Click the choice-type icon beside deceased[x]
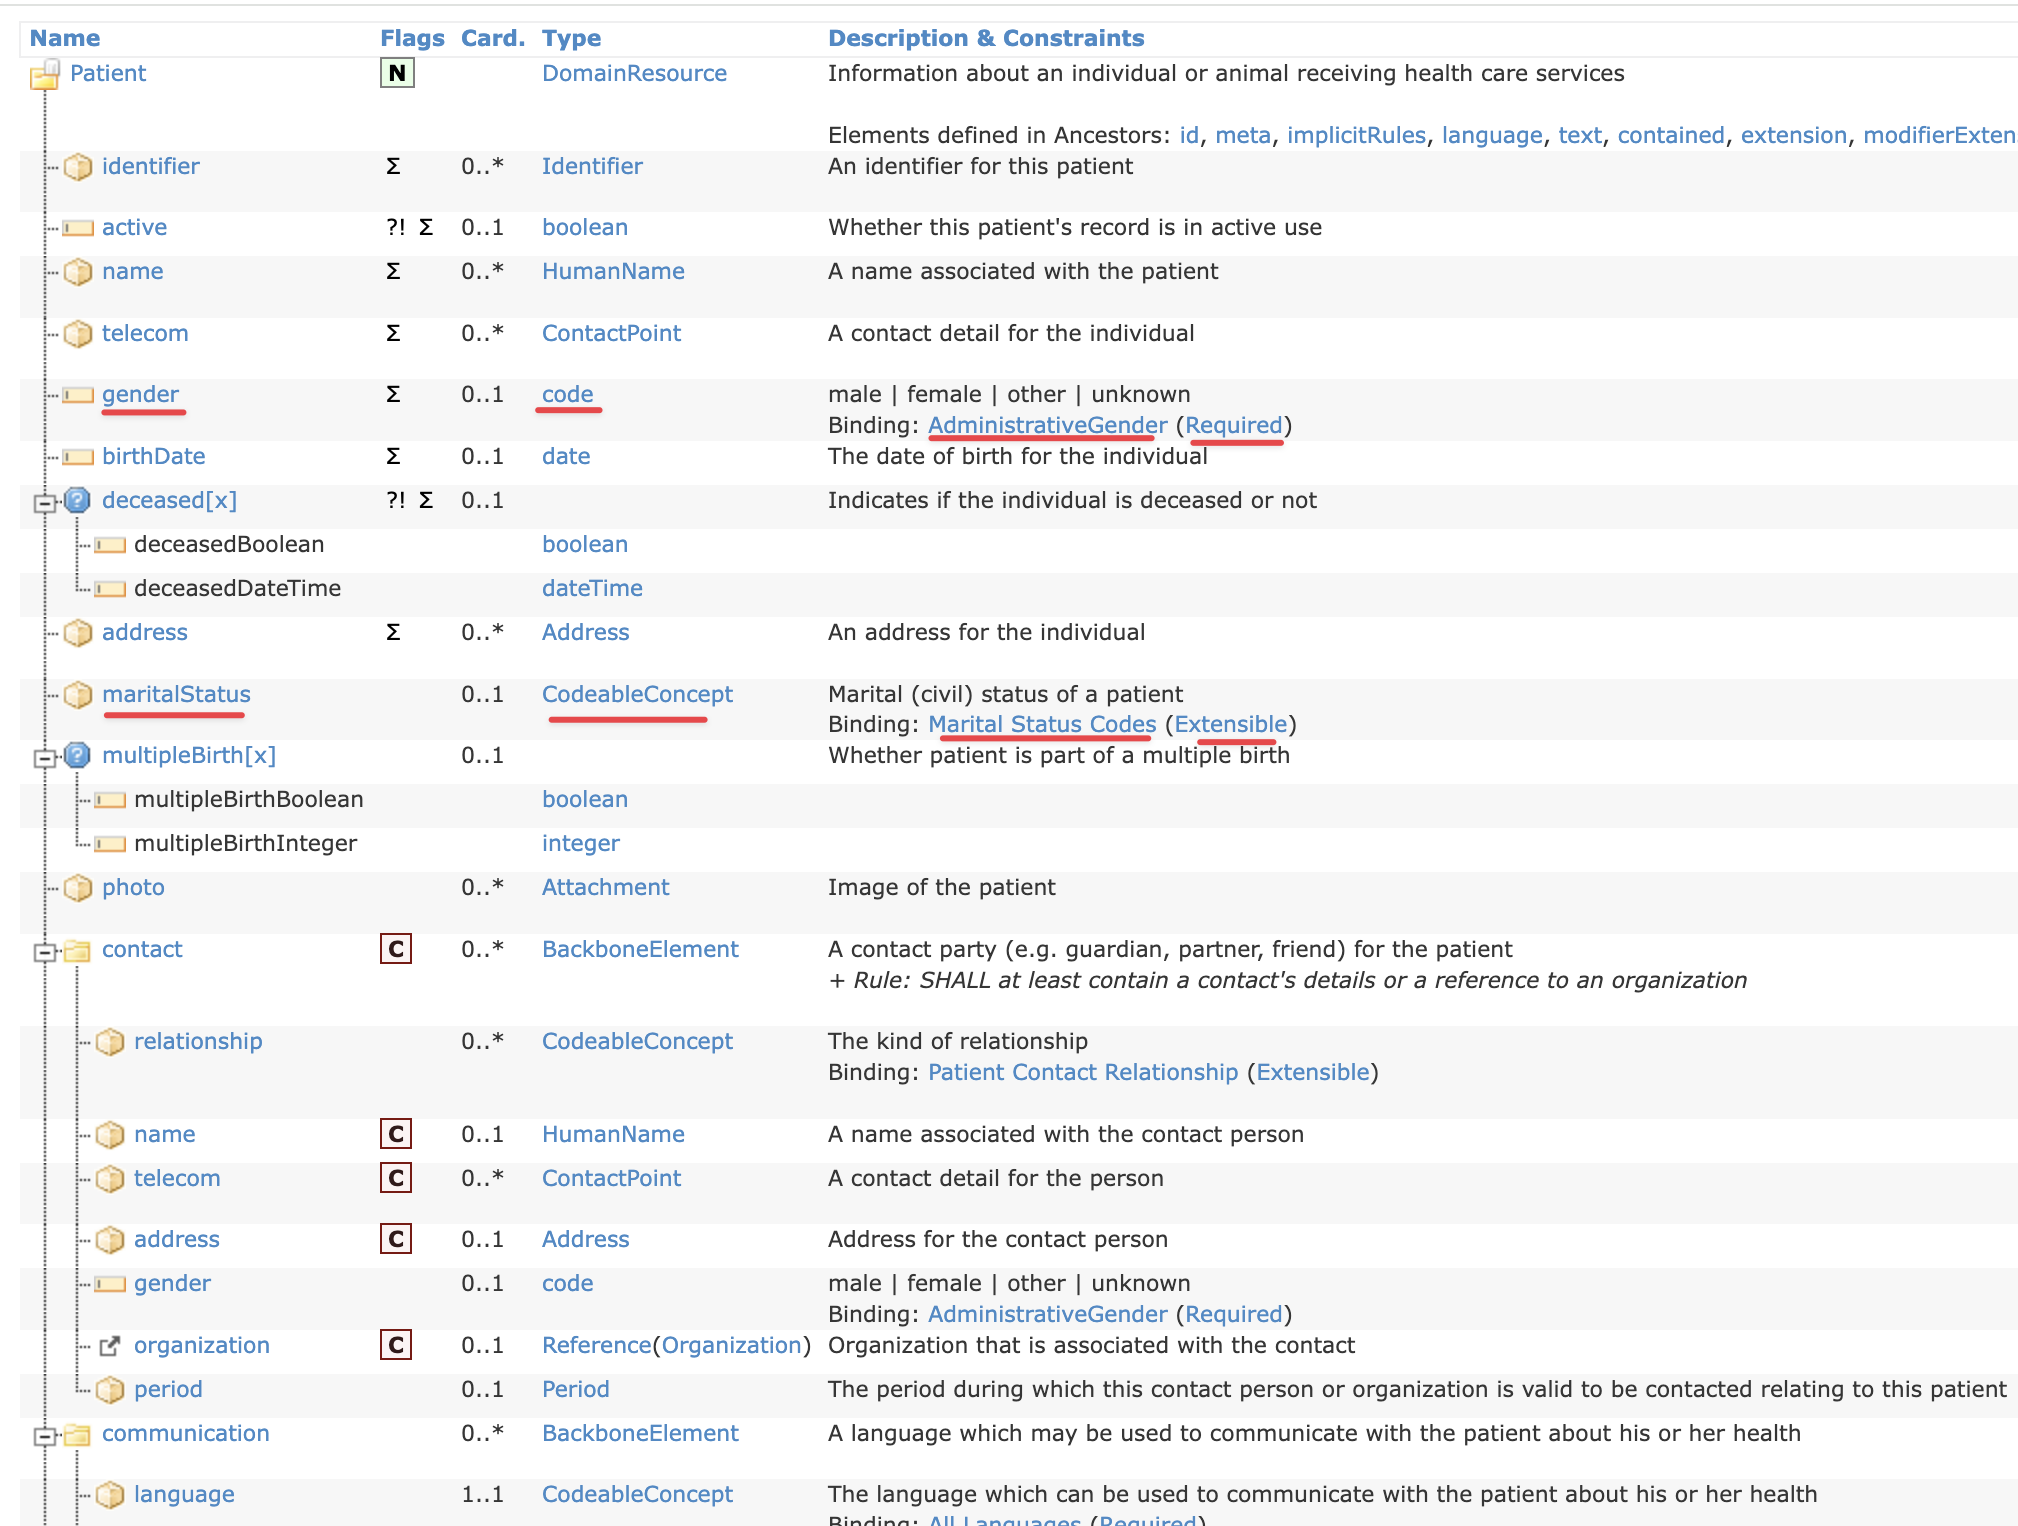 (78, 500)
